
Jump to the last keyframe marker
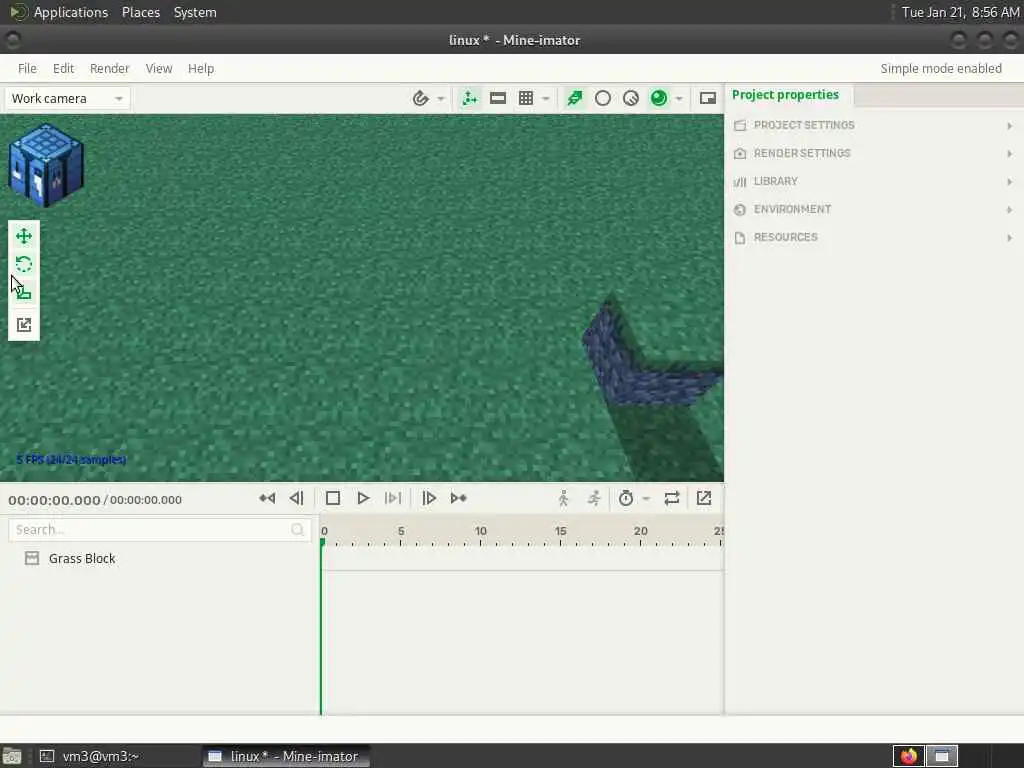pos(458,498)
